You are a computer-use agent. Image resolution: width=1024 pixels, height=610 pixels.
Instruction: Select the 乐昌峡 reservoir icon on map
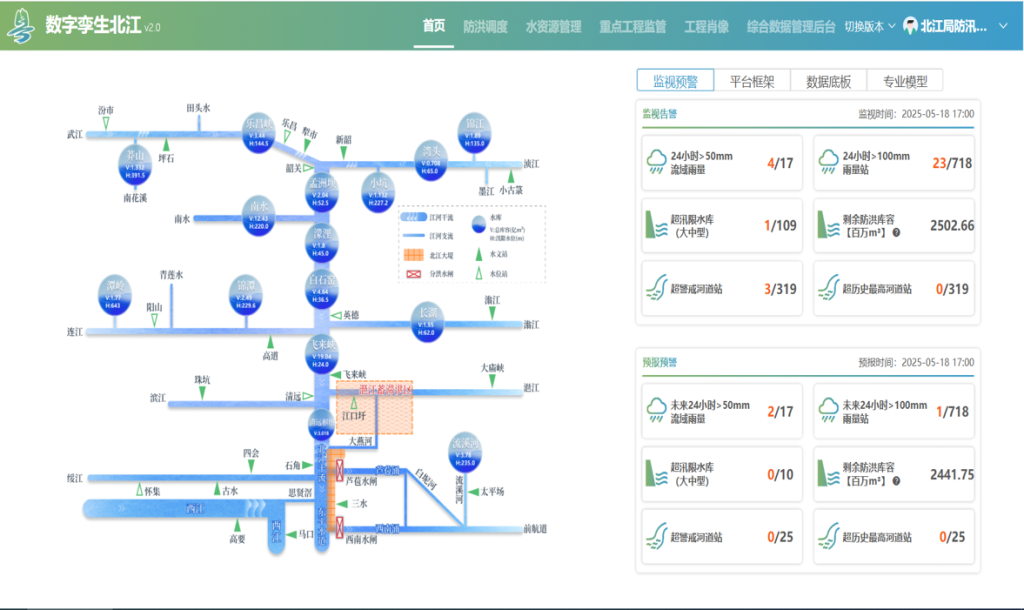tap(257, 133)
